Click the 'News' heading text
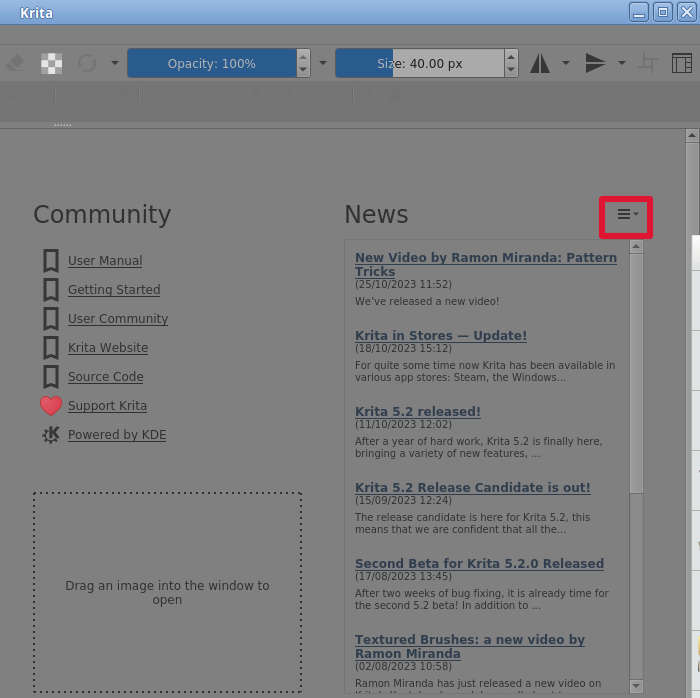Viewport: 700px width, 698px height. (x=376, y=215)
